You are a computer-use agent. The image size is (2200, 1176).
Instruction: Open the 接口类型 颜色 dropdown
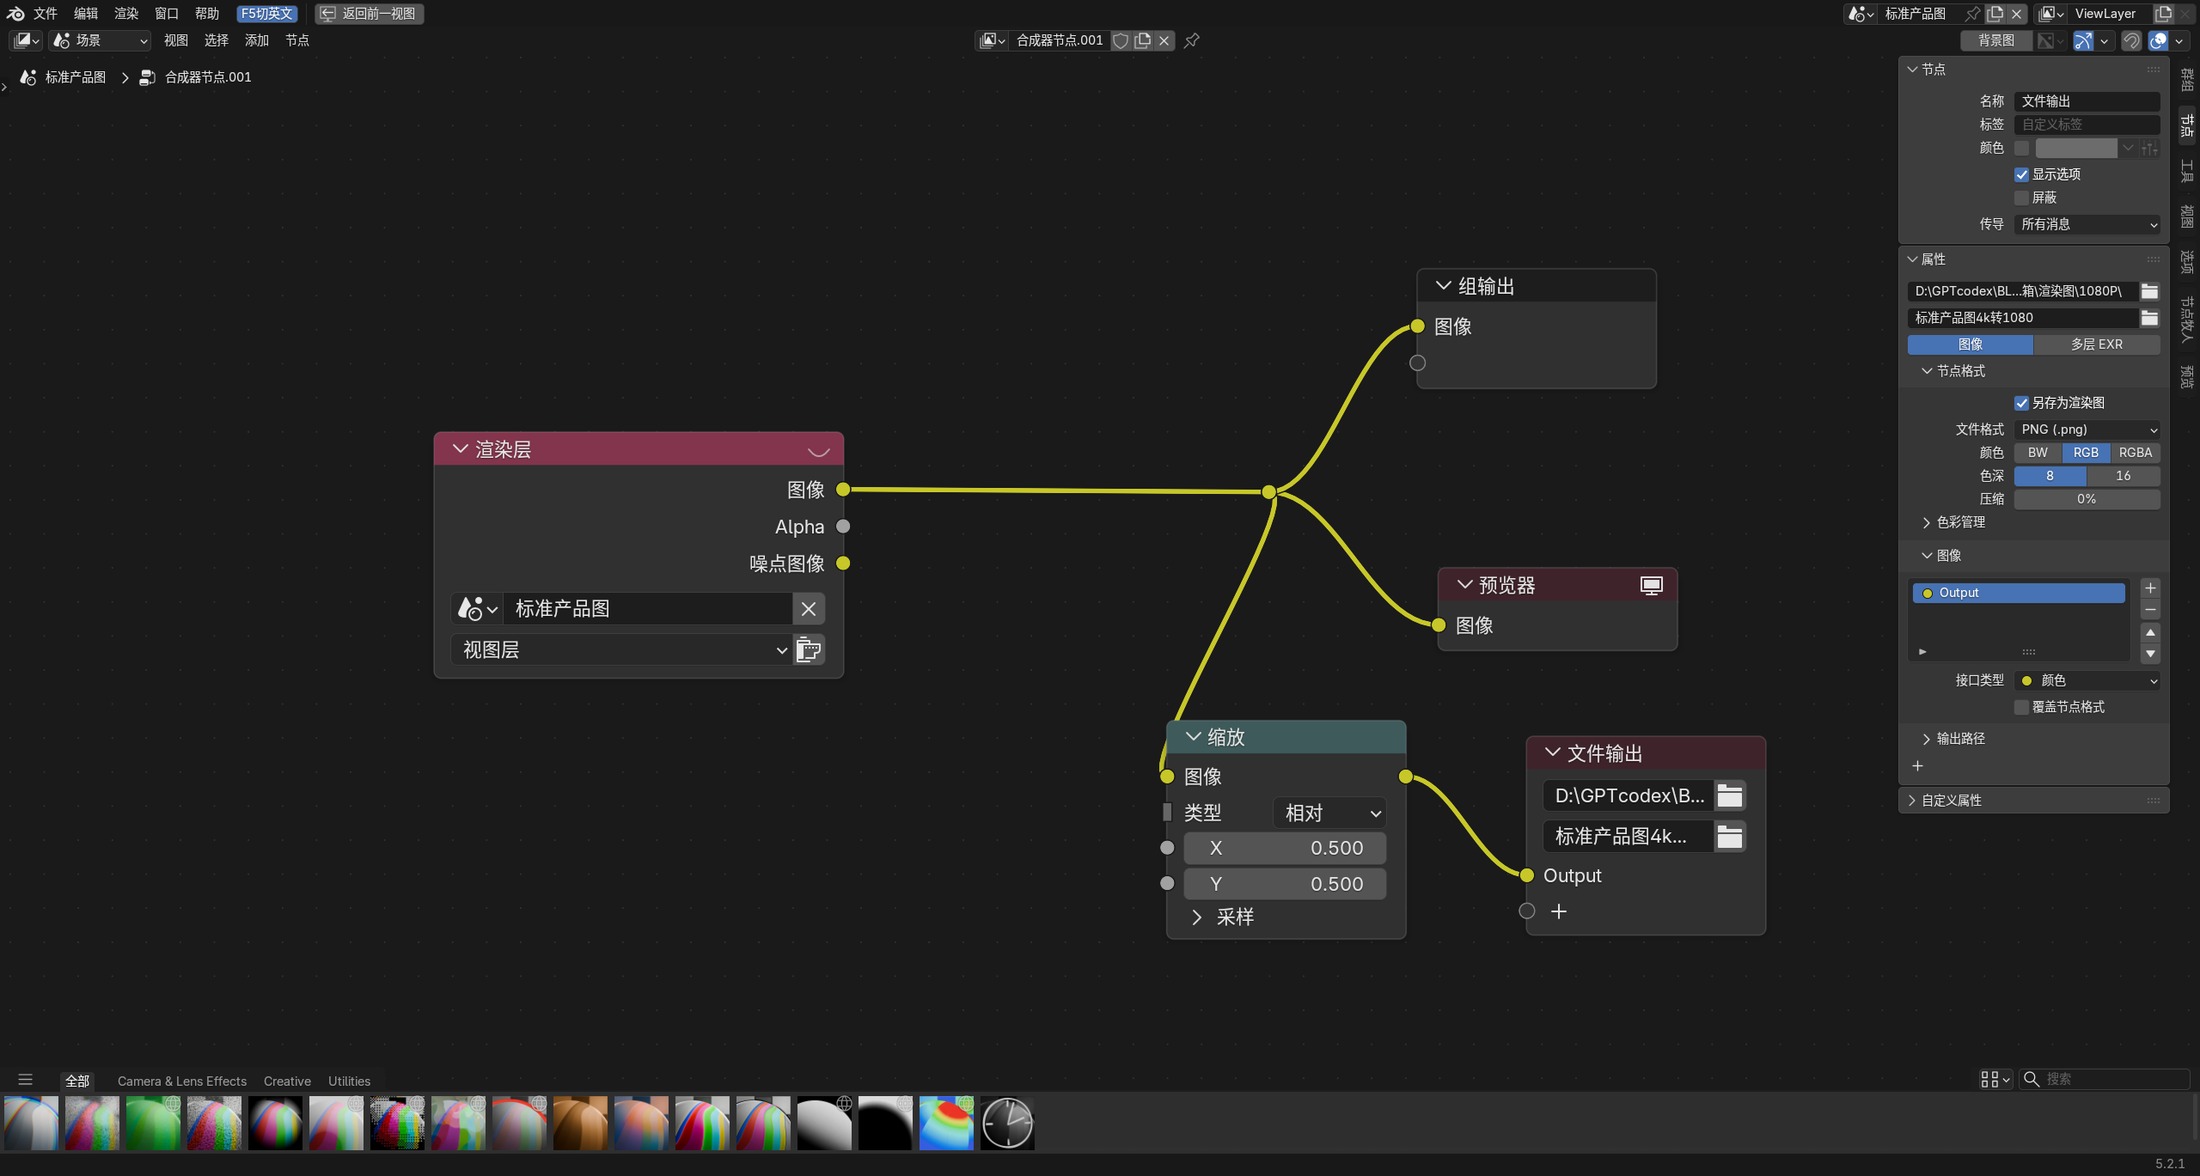[2087, 680]
